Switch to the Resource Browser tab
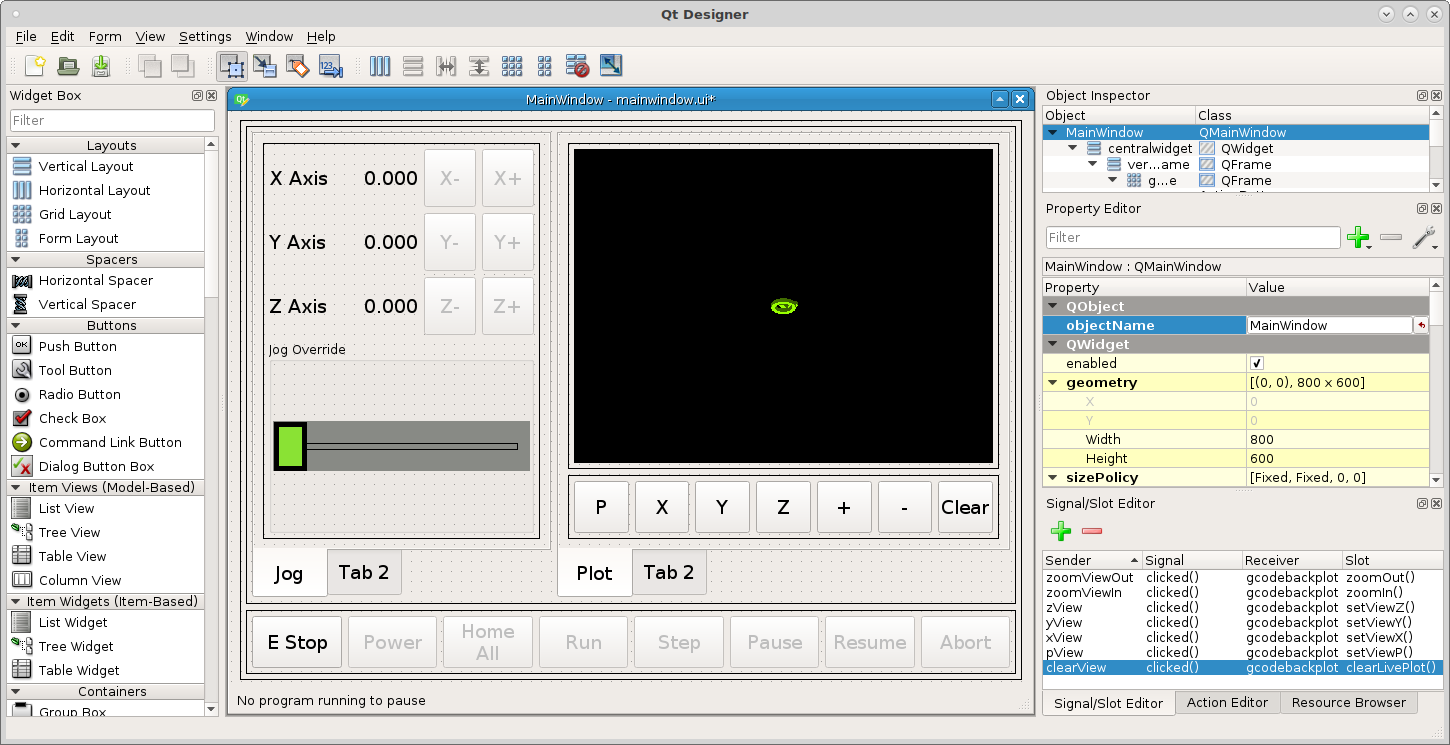The width and height of the screenshot is (1450, 745). click(x=1348, y=703)
